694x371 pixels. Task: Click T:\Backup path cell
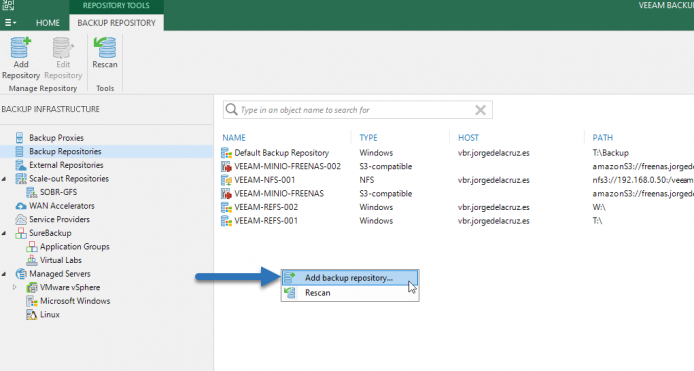610,153
